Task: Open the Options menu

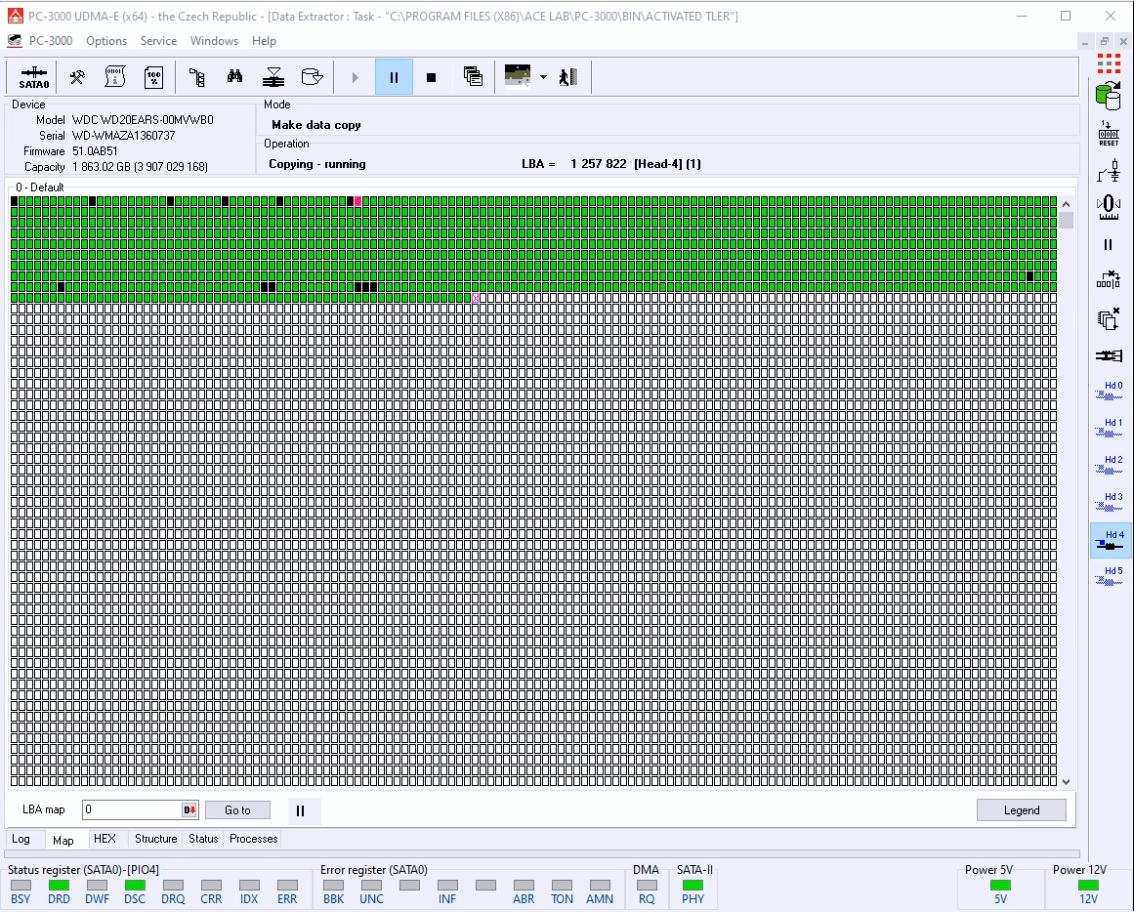Action: 106,41
